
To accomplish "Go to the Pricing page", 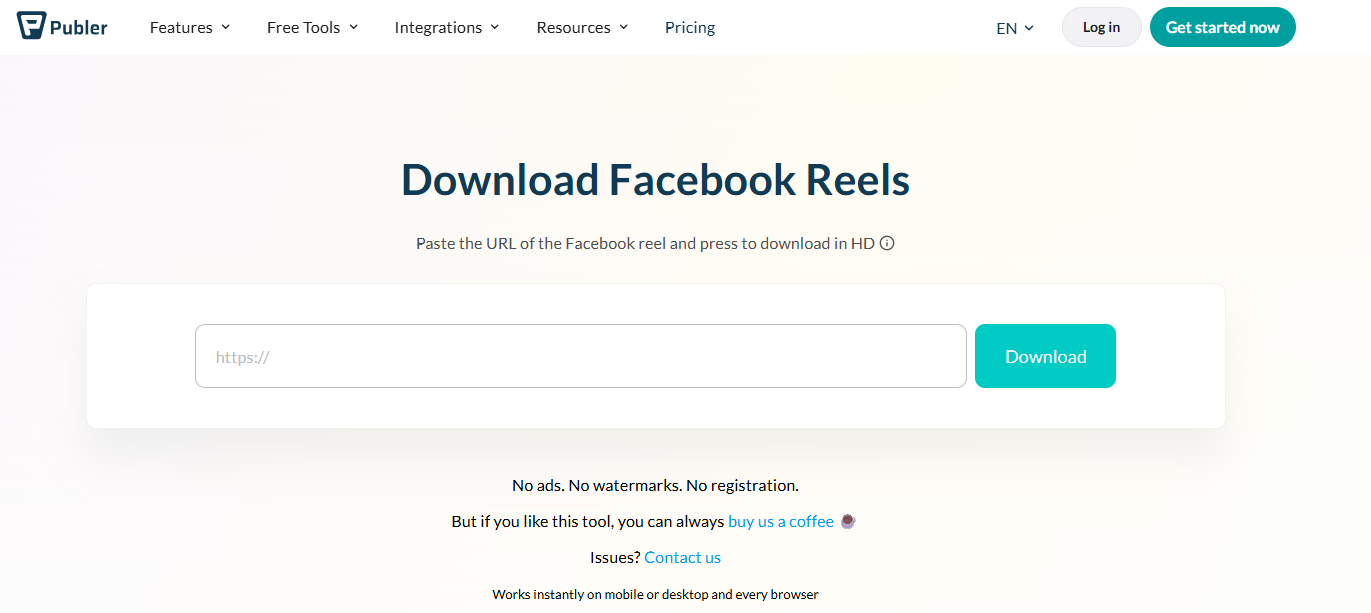I will point(690,28).
